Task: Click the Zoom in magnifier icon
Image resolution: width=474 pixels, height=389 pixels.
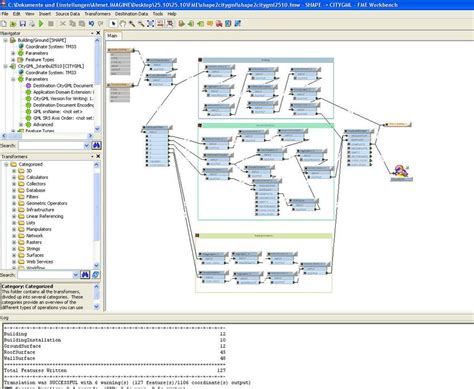Action: pos(132,23)
